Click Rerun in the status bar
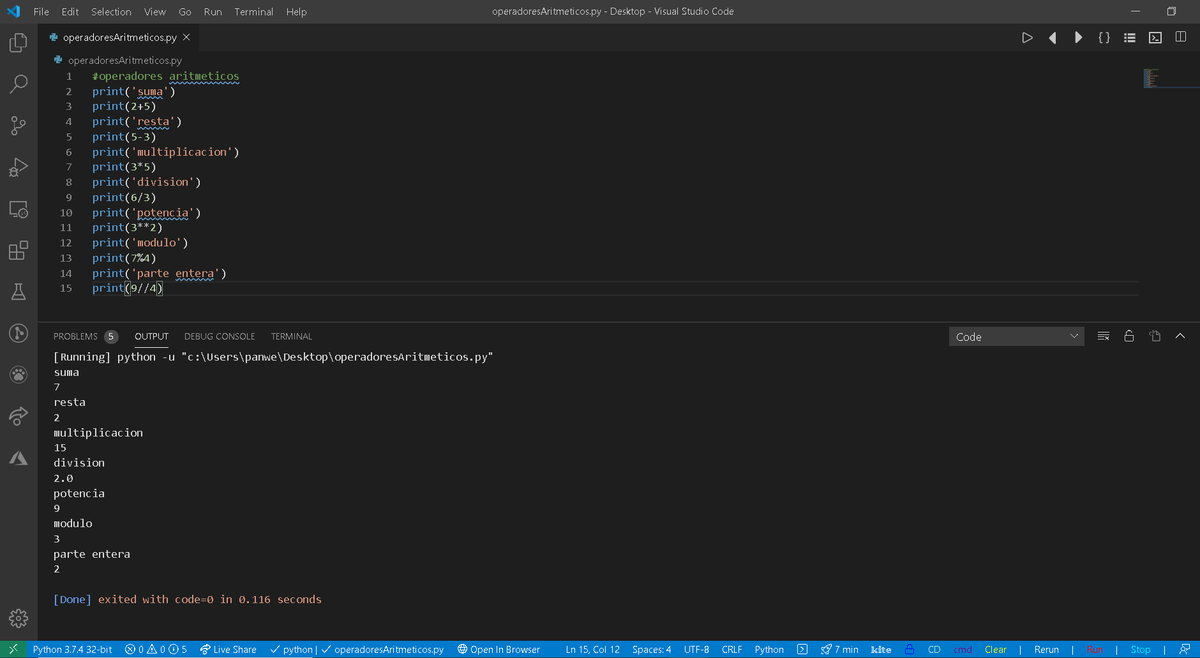1200x658 pixels. tap(1046, 649)
